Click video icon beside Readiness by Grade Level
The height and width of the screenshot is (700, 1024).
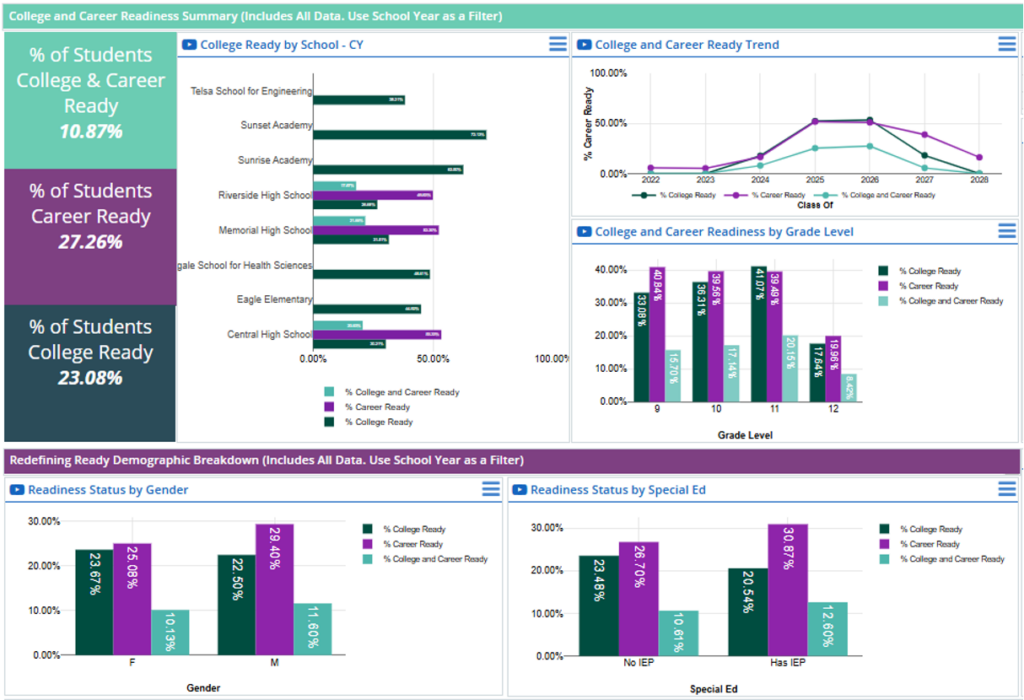(x=584, y=232)
